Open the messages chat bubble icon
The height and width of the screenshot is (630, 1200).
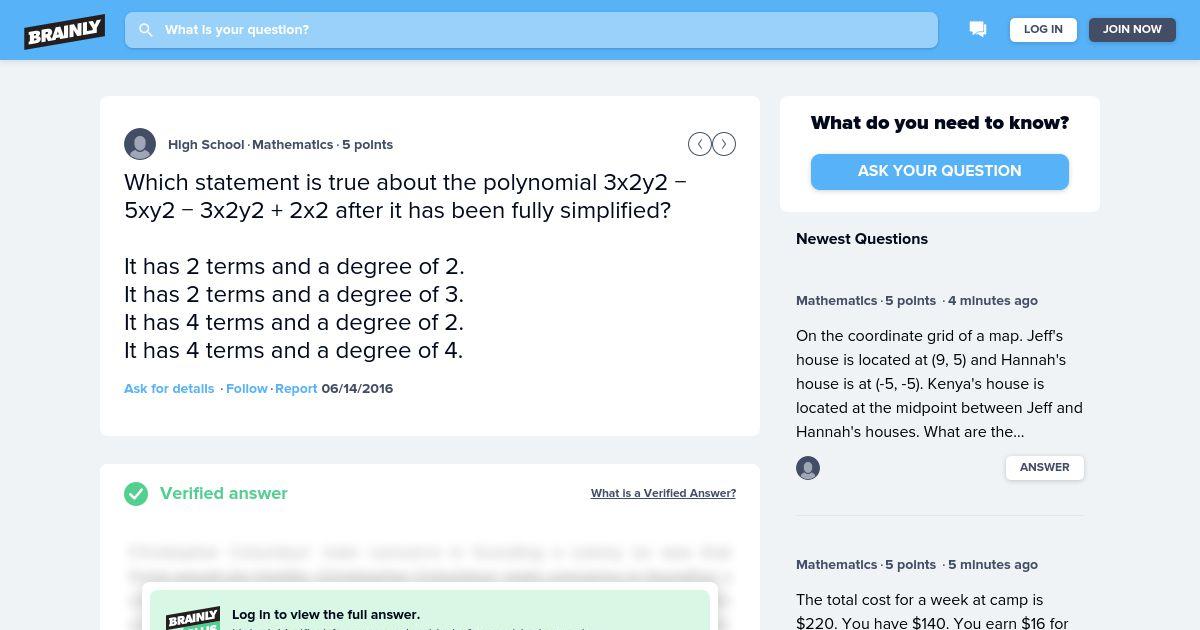coord(978,30)
